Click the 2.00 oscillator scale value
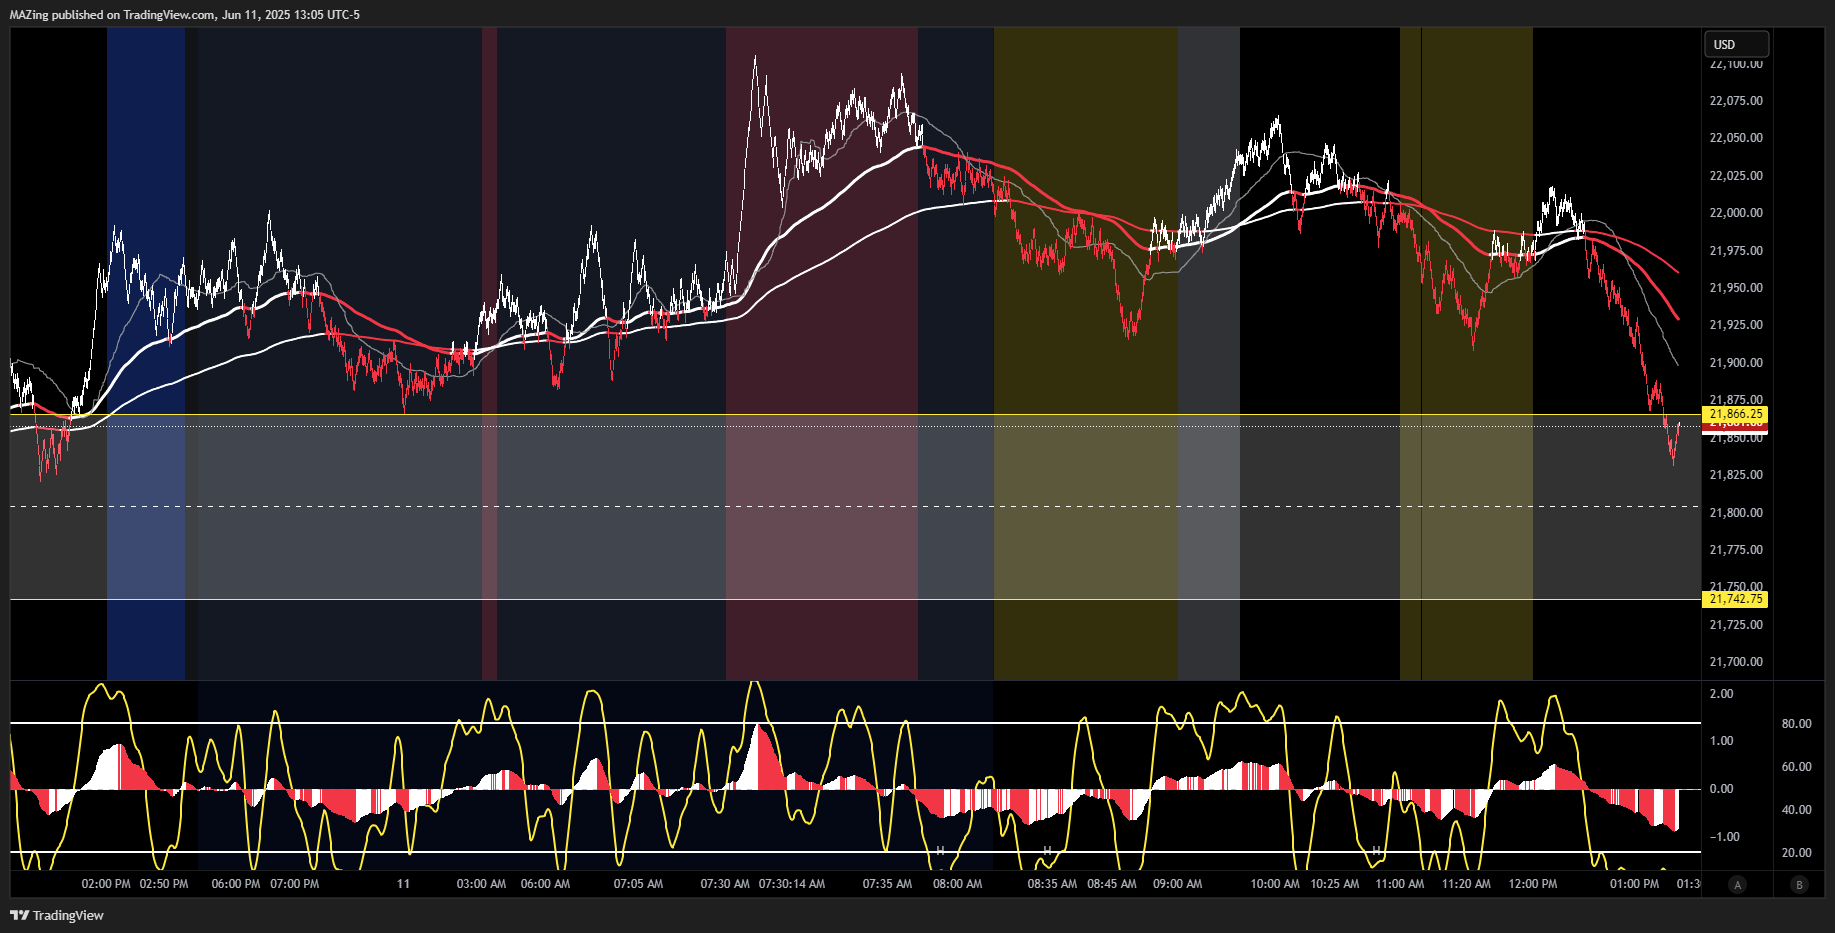Image resolution: width=1835 pixels, height=933 pixels. click(x=1721, y=694)
